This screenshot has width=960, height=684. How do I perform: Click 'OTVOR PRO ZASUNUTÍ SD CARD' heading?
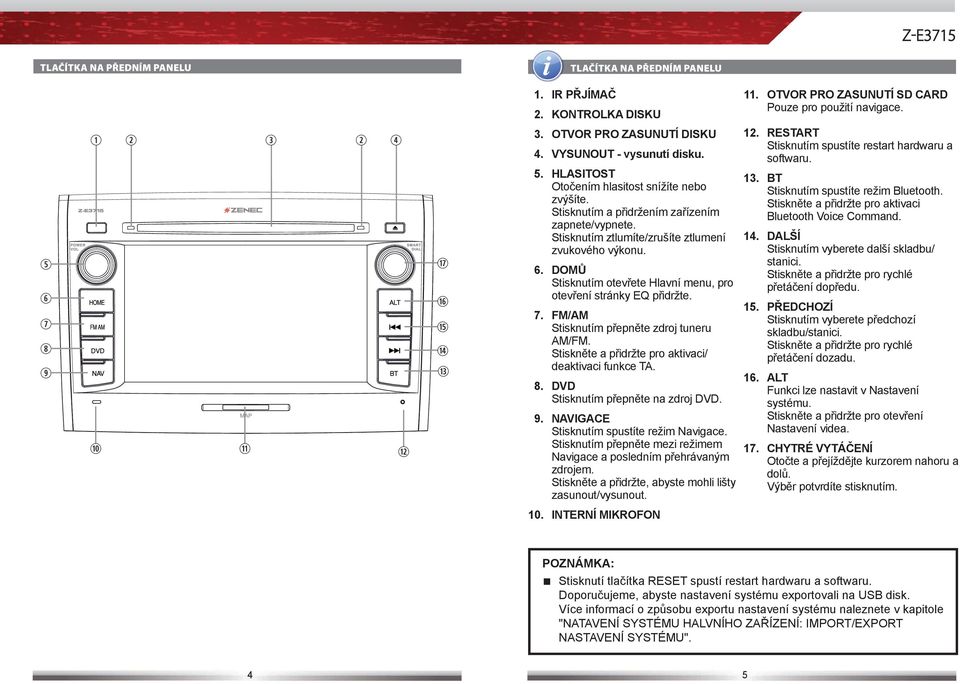tap(857, 94)
